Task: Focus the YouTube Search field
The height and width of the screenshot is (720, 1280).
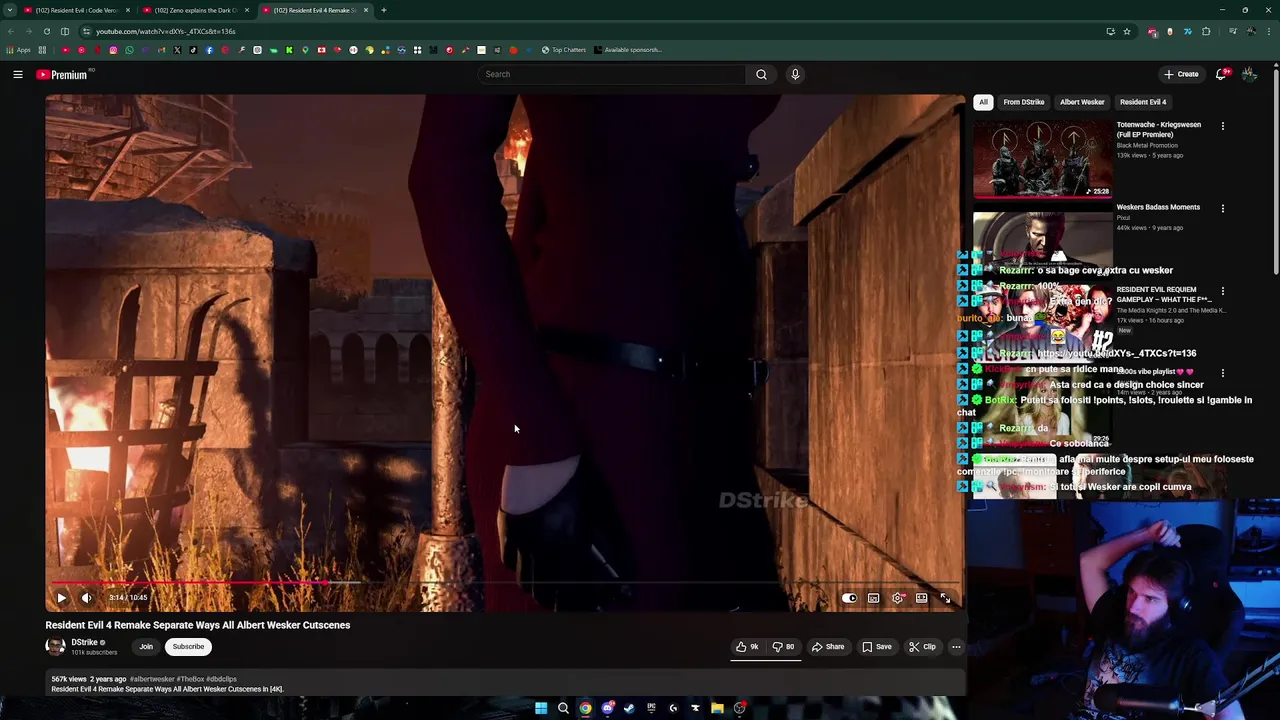Action: [x=612, y=74]
